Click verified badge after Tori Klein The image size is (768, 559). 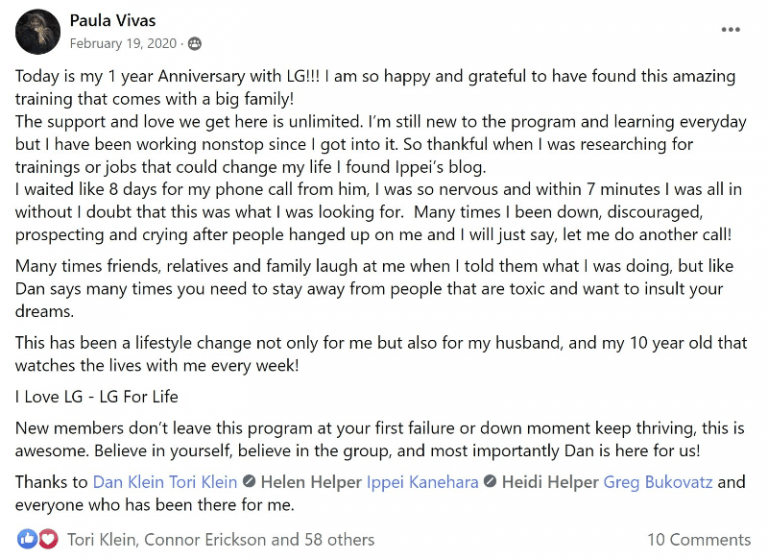(249, 482)
